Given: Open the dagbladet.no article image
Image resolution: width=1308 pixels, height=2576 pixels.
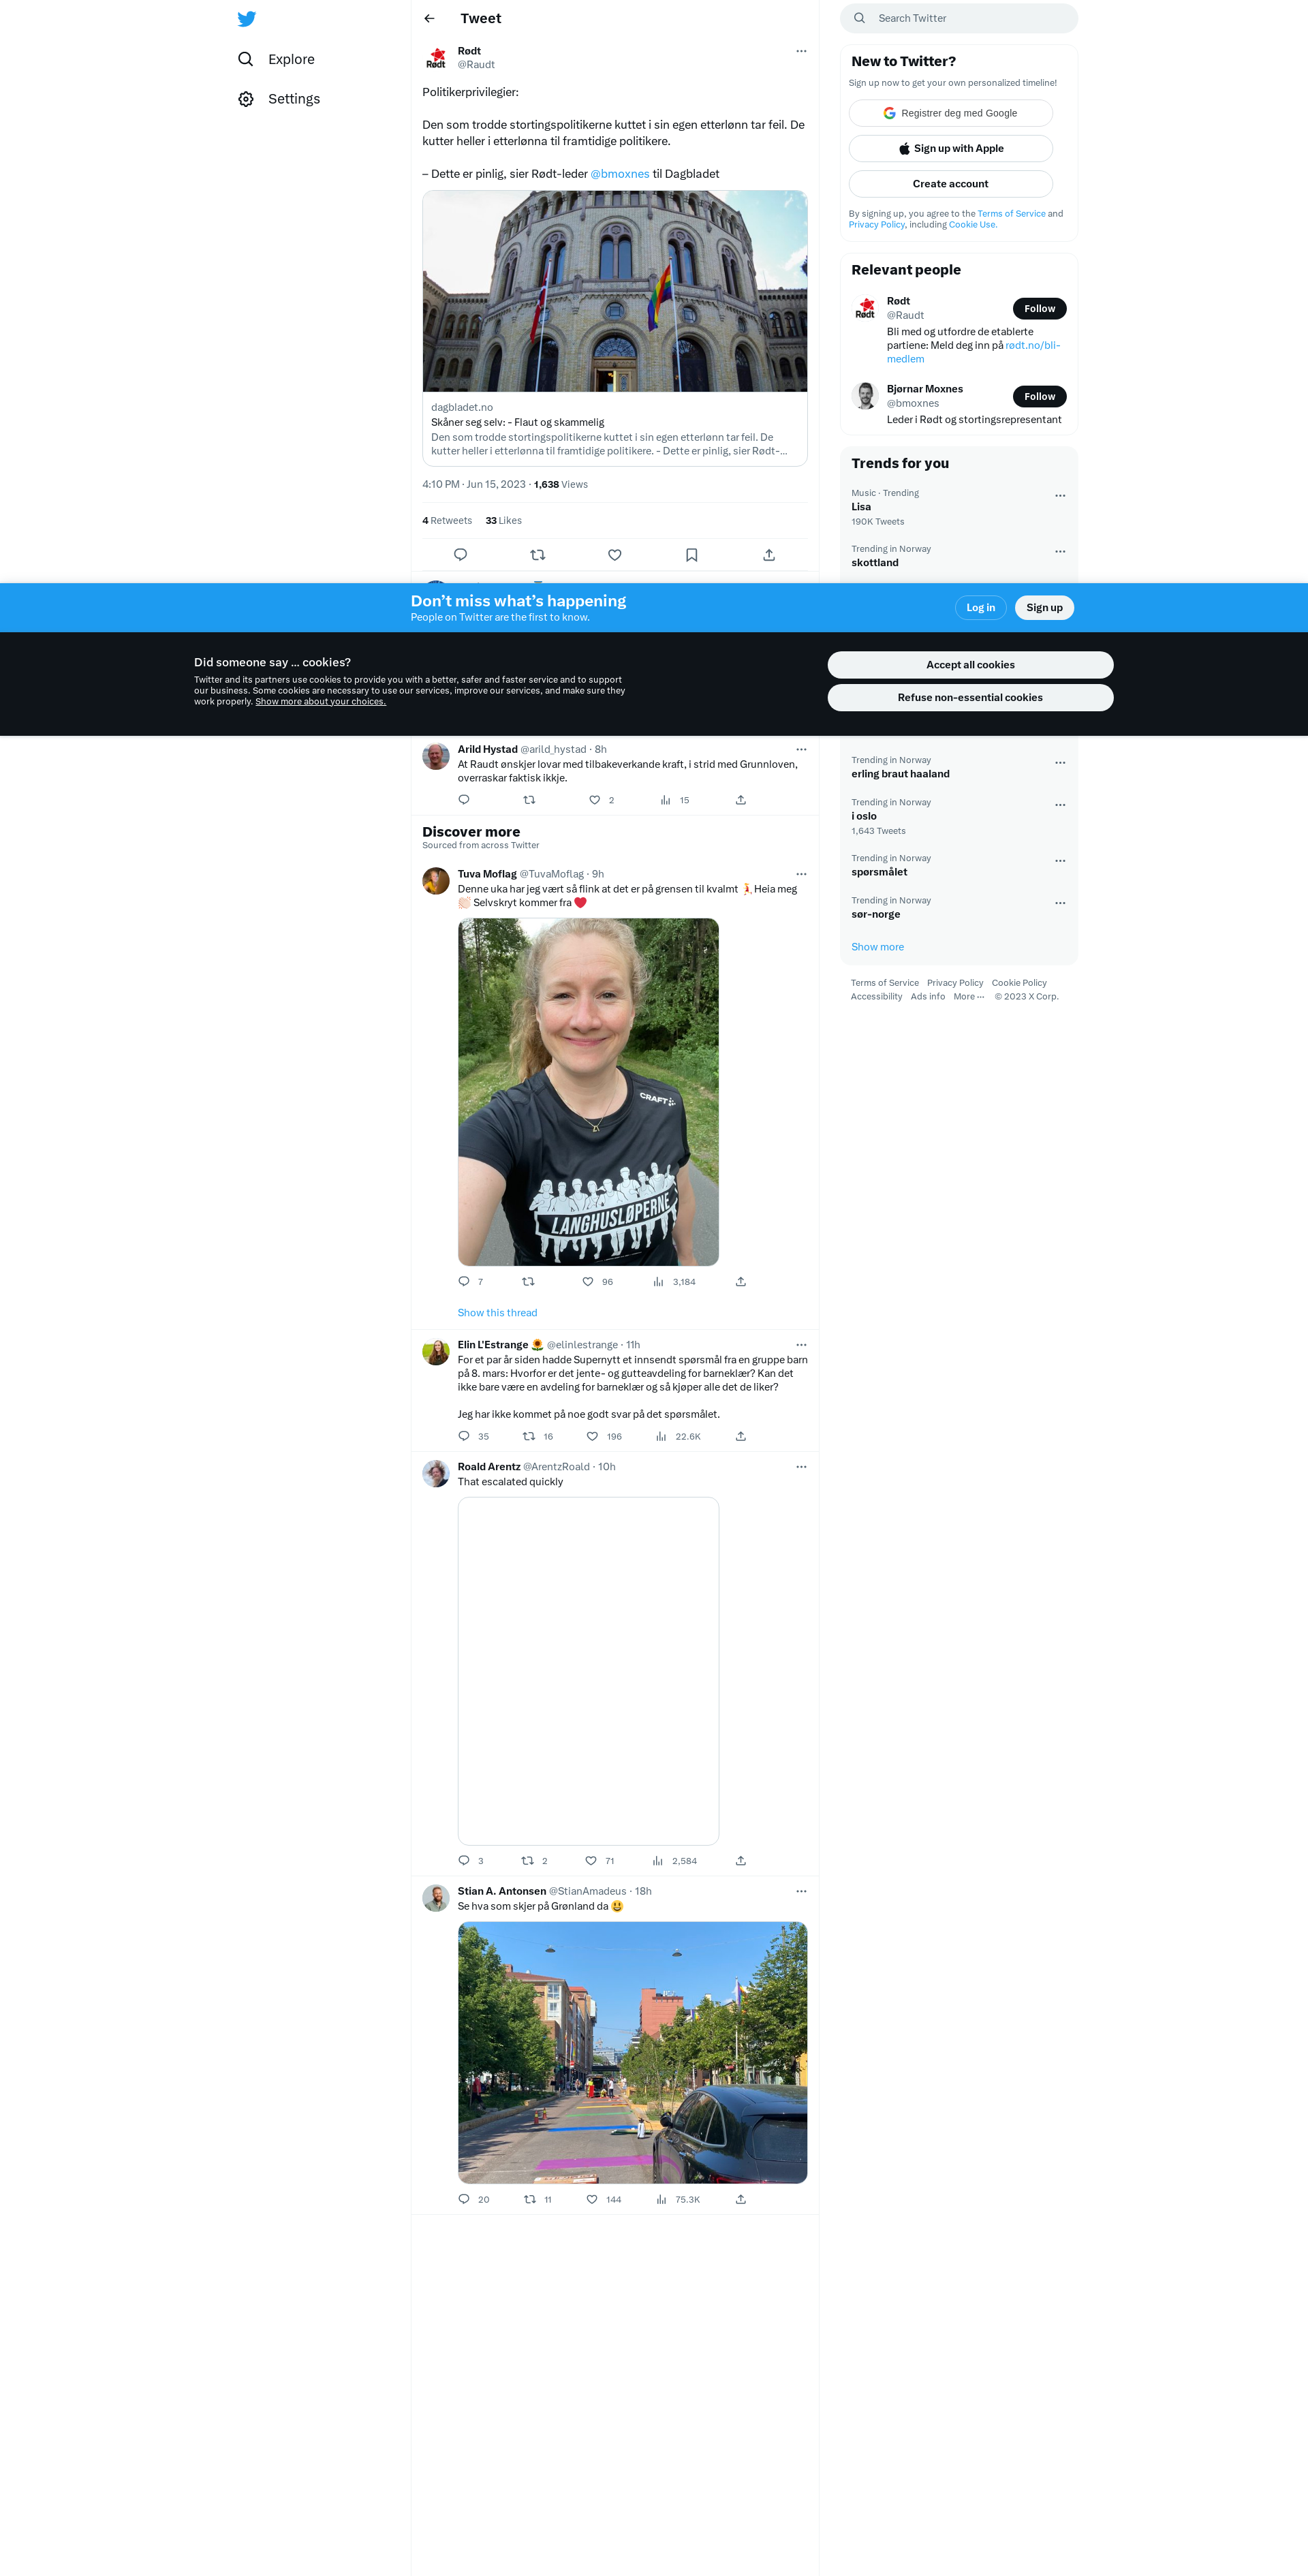Looking at the screenshot, I should [x=615, y=291].
